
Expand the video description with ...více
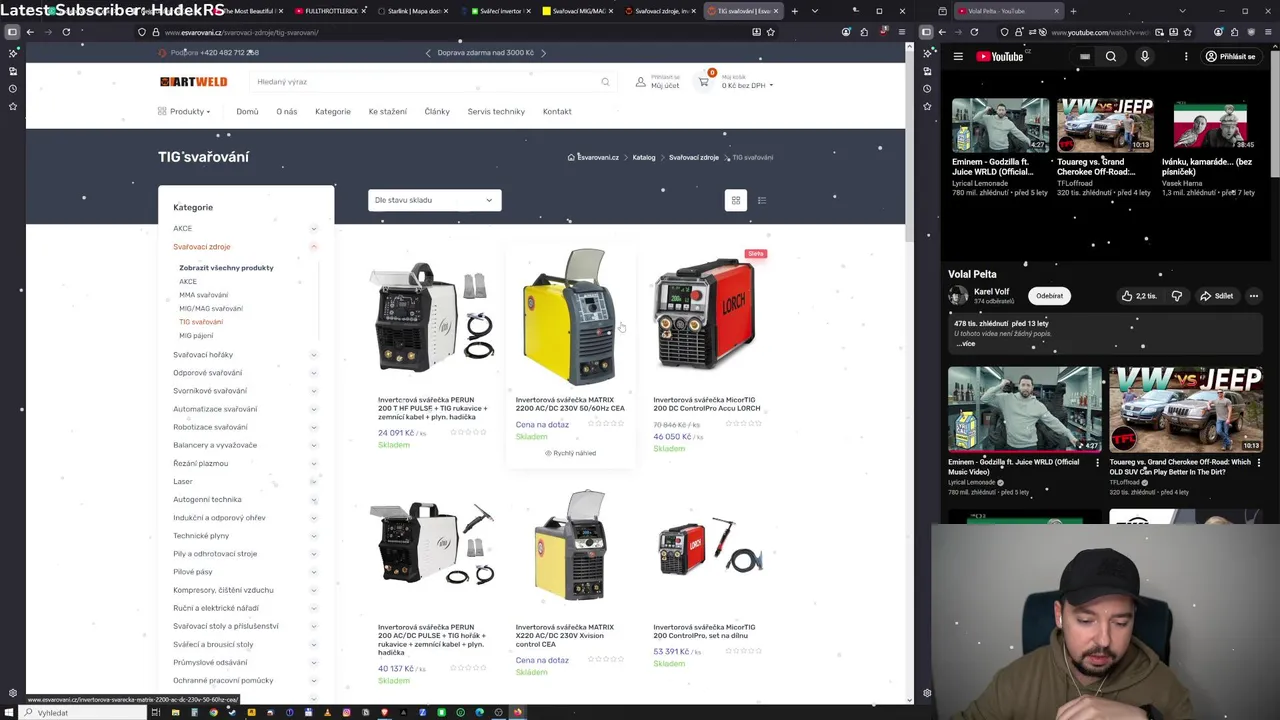(x=965, y=344)
